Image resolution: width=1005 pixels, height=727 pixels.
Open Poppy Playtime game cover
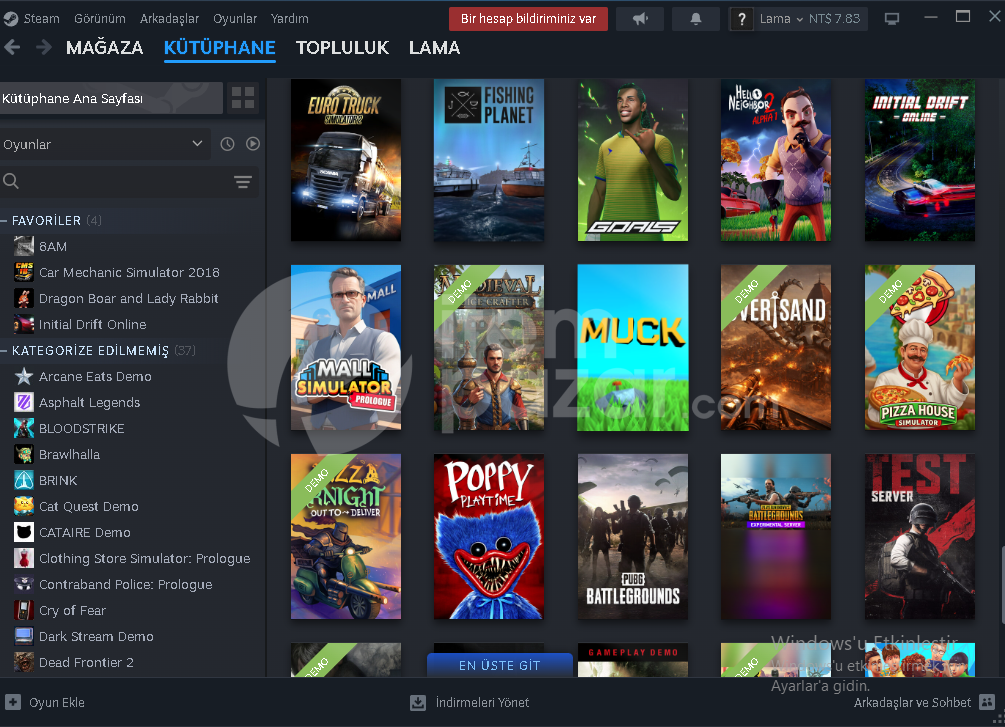[x=489, y=537]
